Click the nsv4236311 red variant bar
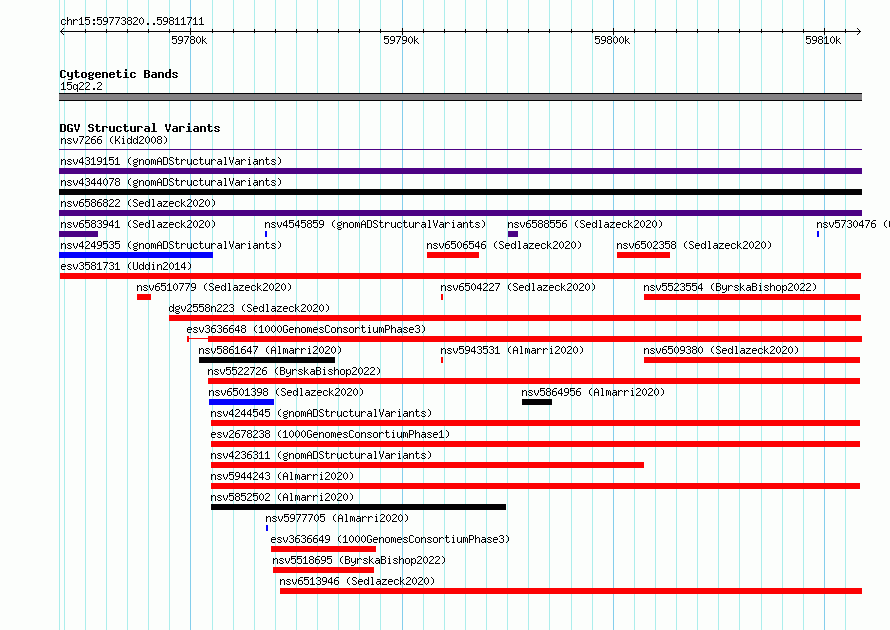Viewport: 890px width, 630px height. pyautogui.click(x=427, y=465)
